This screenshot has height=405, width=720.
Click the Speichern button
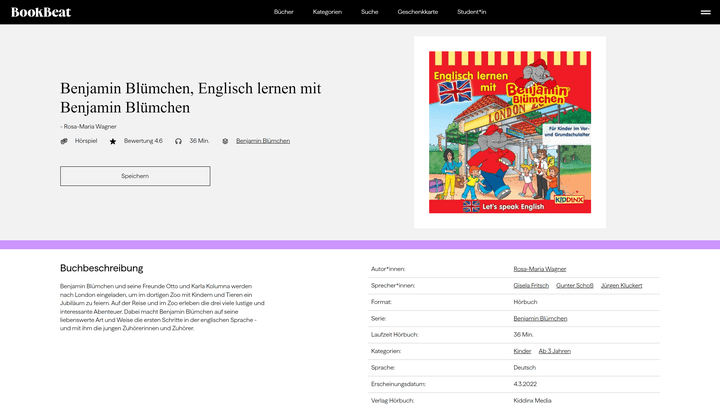coord(135,176)
